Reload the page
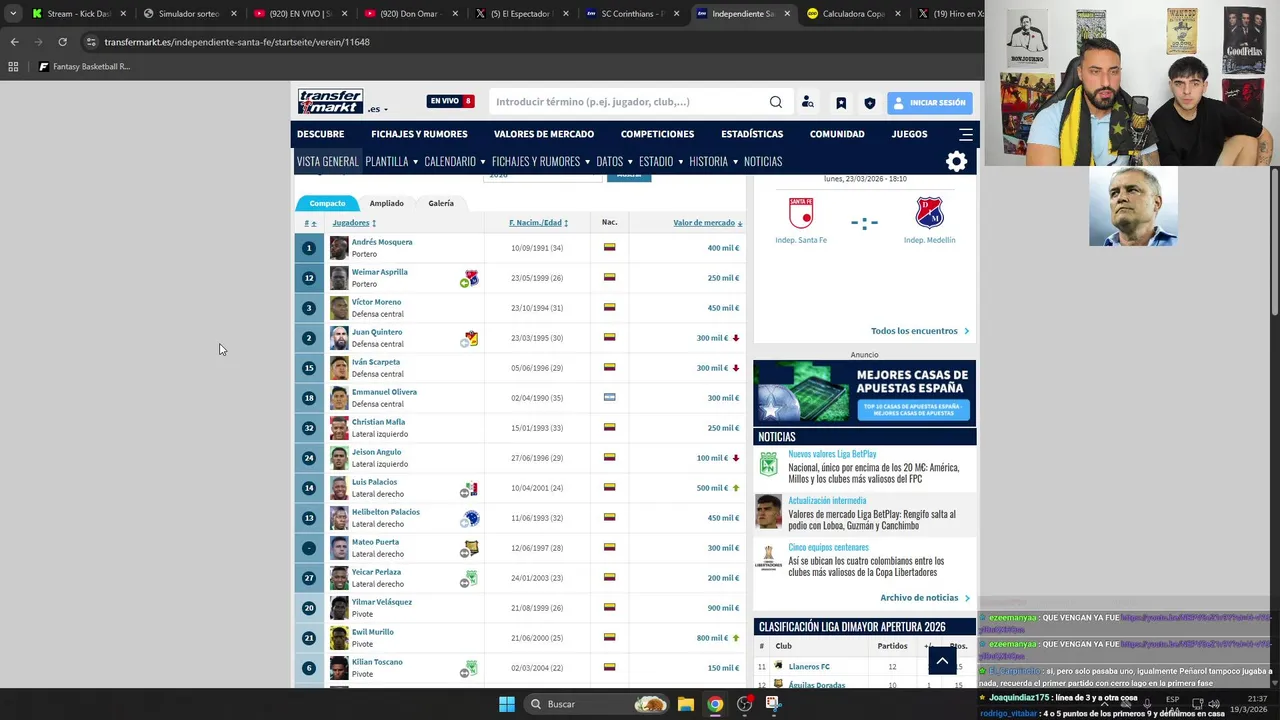Viewport: 1280px width, 720px height. click(62, 42)
